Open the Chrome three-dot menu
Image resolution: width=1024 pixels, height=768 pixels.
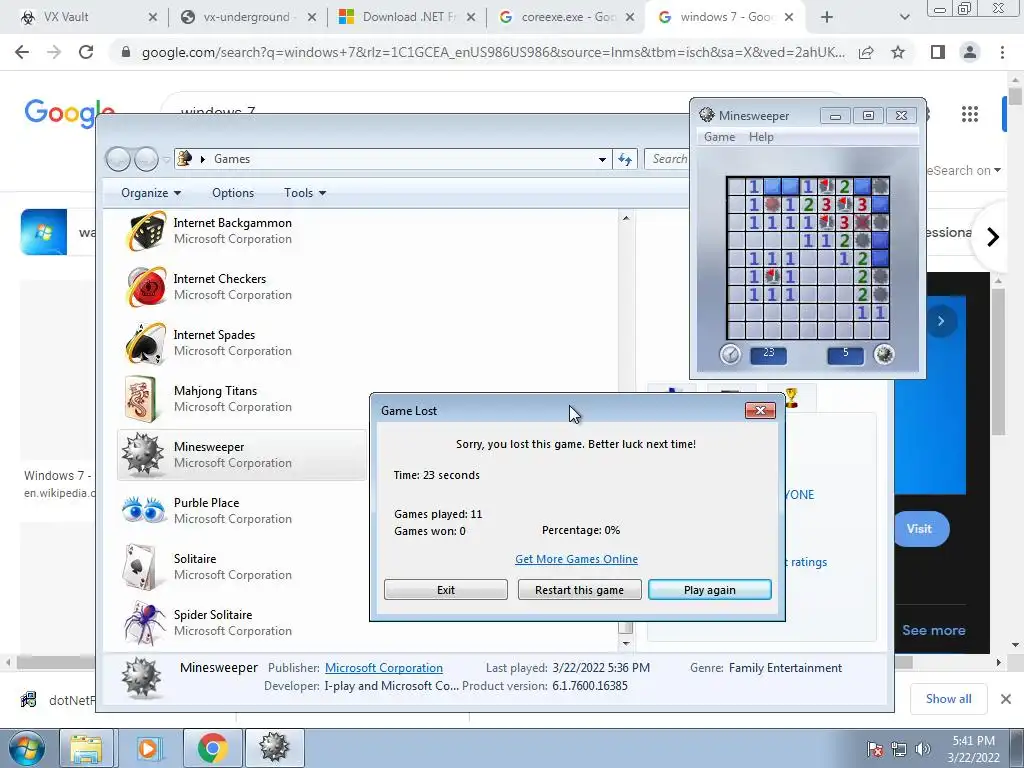pyautogui.click(x=1002, y=52)
